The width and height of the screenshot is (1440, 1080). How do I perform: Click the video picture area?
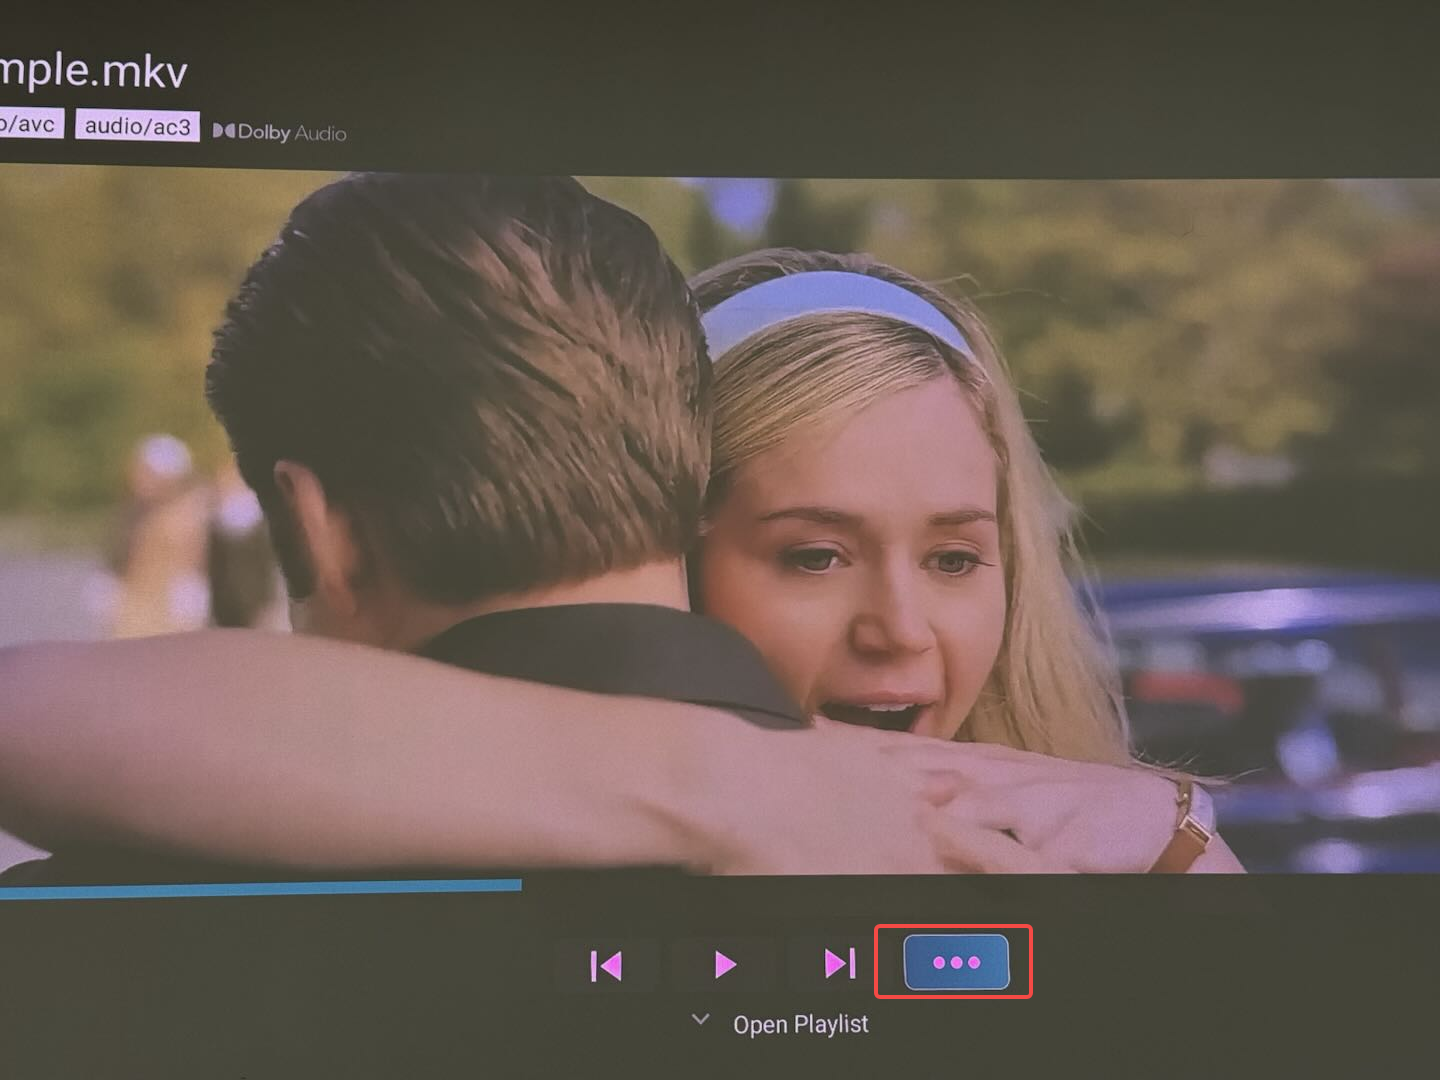click(720, 522)
